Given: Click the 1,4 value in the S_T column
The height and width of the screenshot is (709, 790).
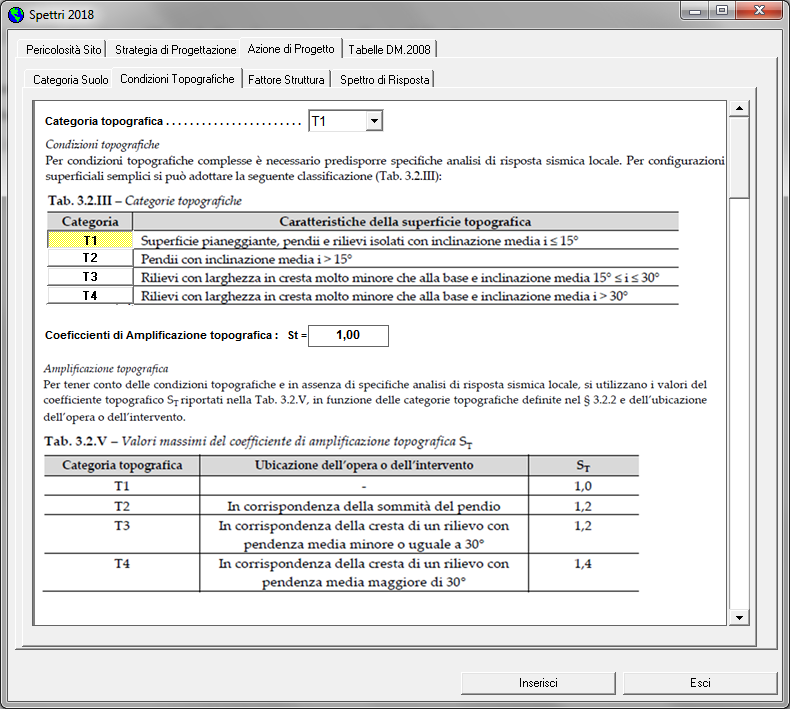Looking at the screenshot, I should 583,564.
